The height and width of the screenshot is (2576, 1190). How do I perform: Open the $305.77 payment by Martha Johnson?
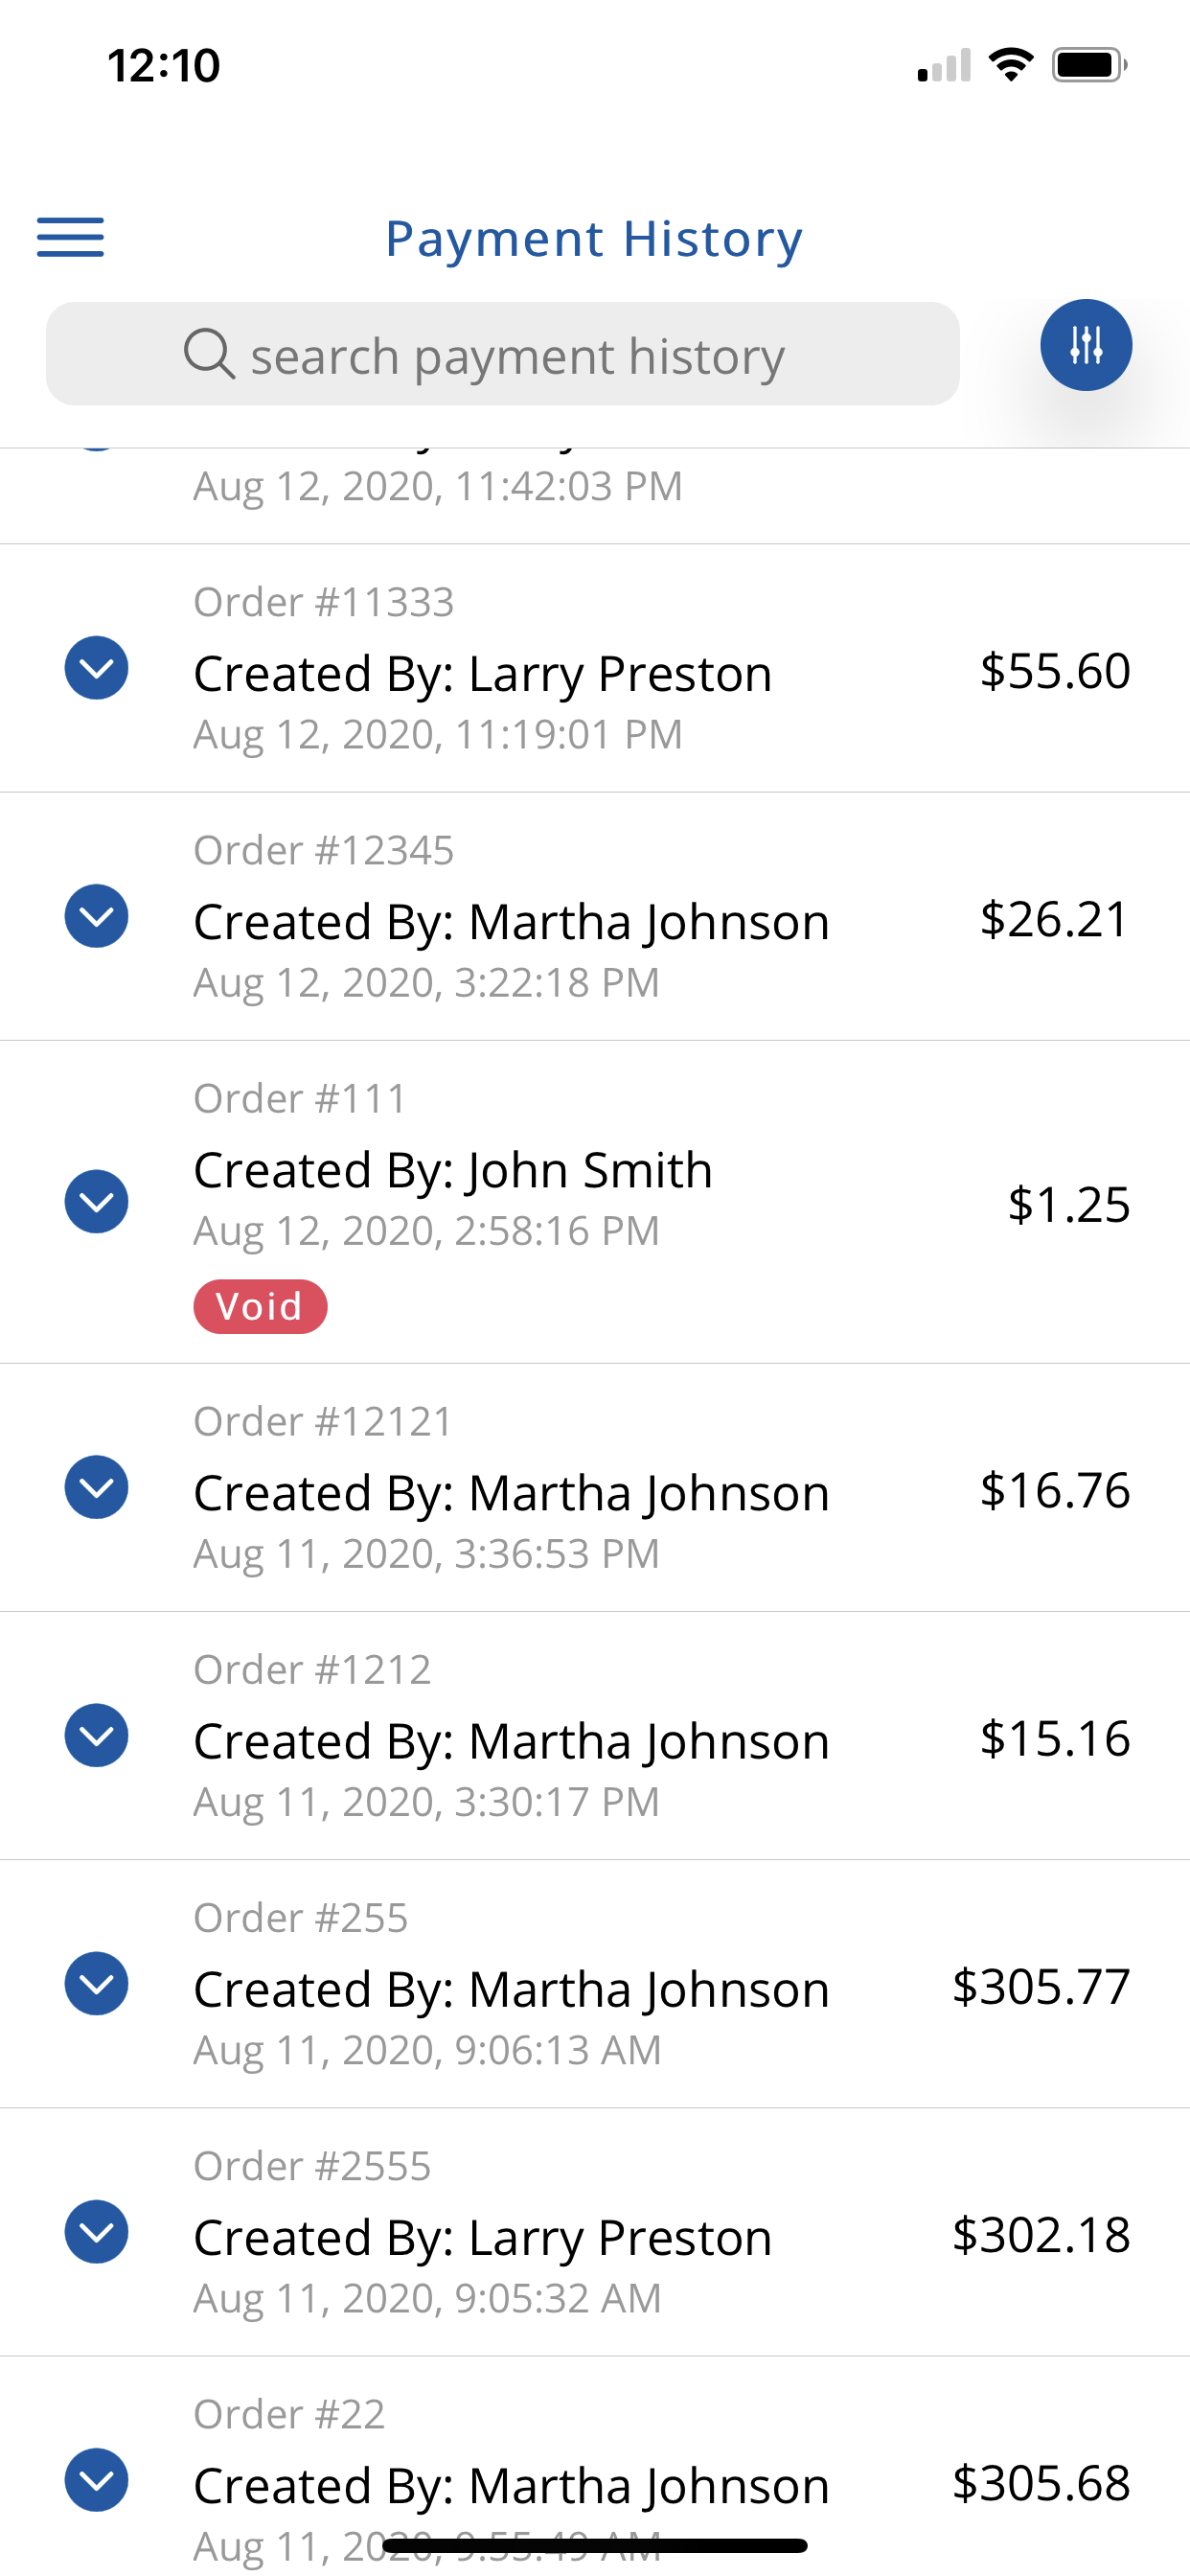point(595,1984)
